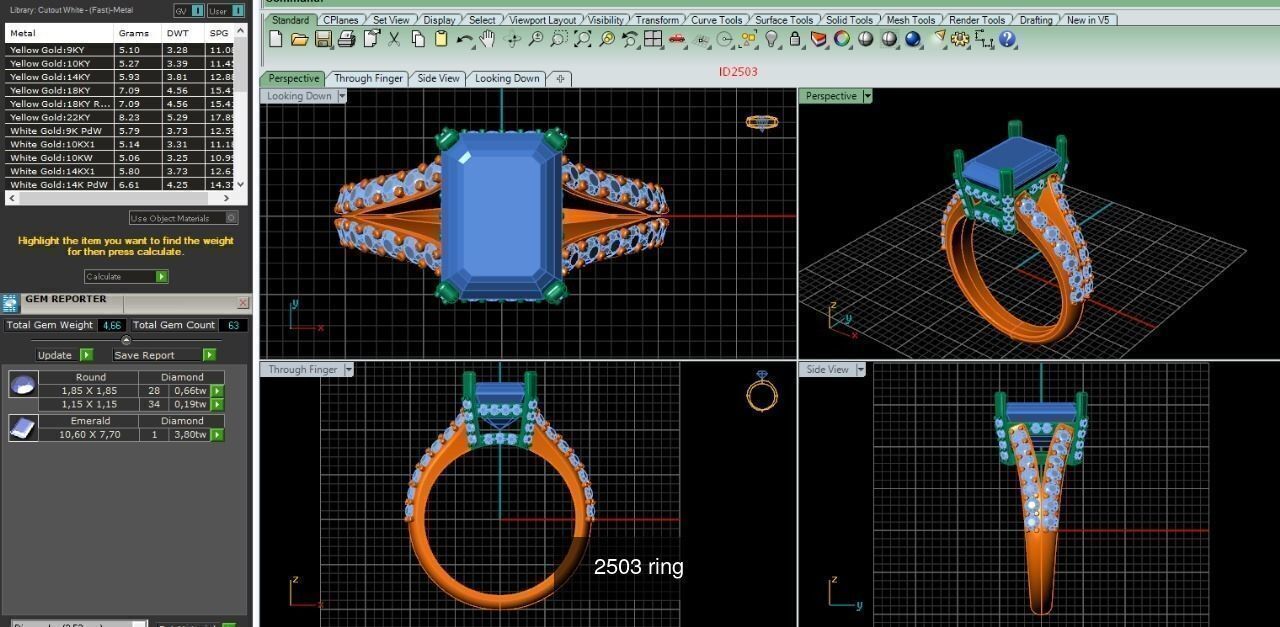Switch to the Side View viewport tab
Image resolution: width=1280 pixels, height=627 pixels.
coord(438,78)
